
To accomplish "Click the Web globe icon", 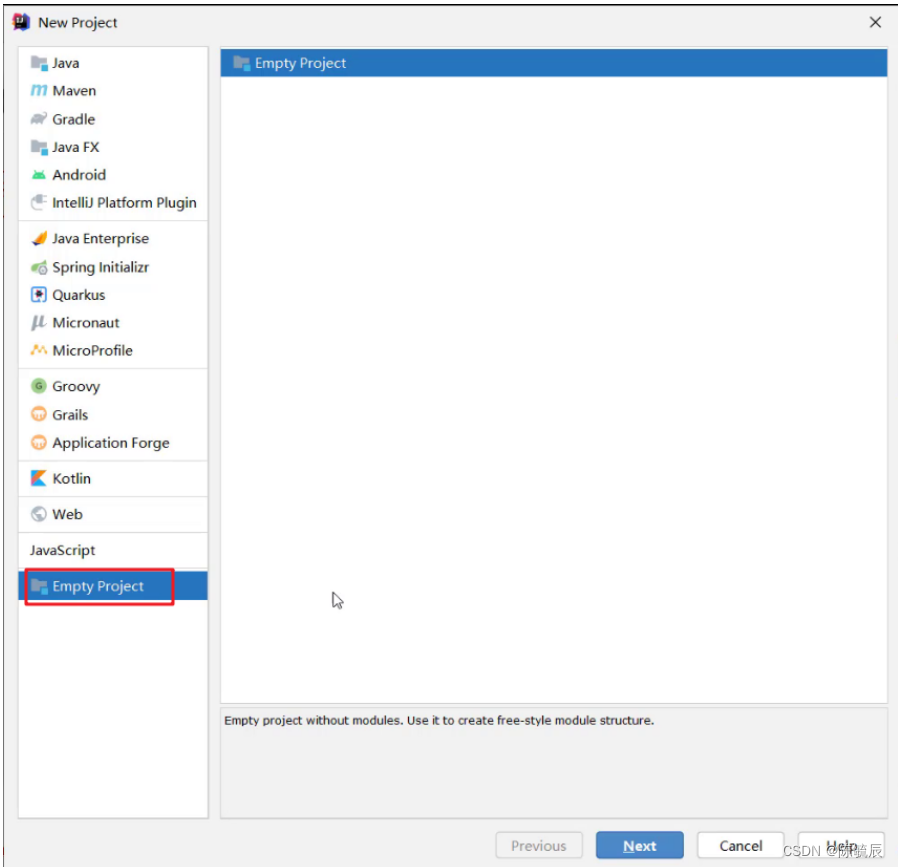I will (39, 514).
